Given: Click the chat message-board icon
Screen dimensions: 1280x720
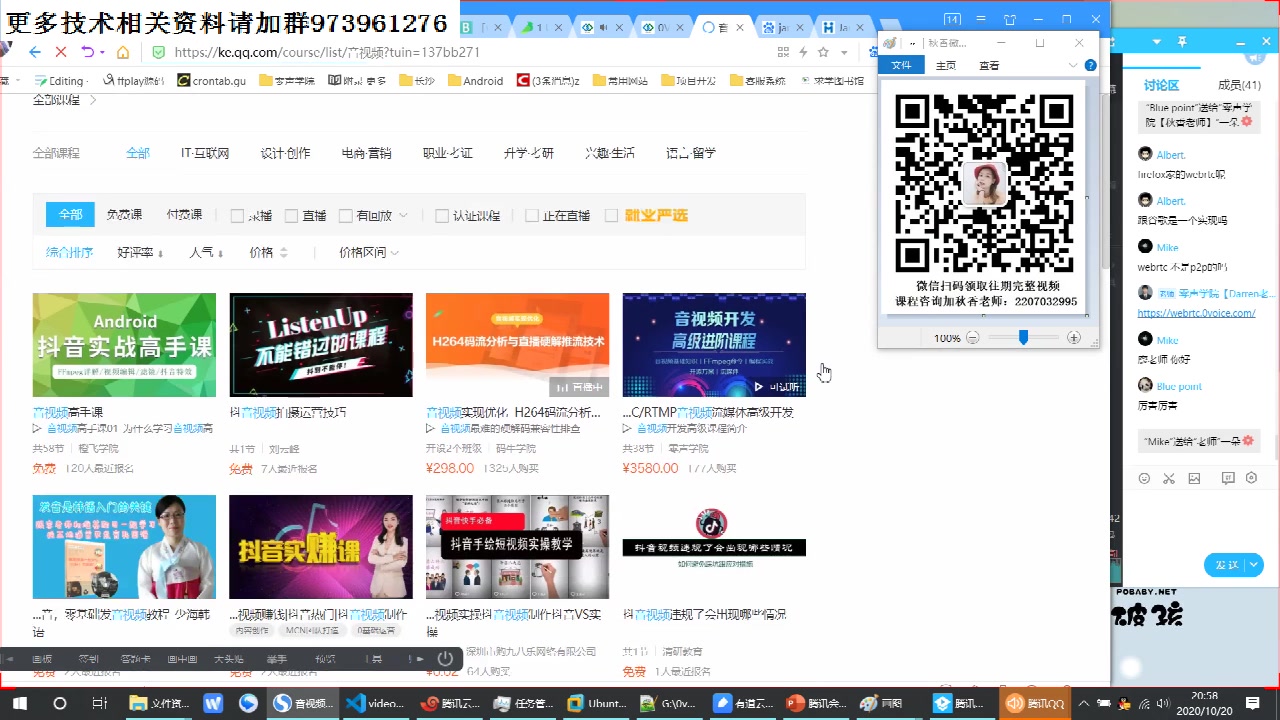Looking at the screenshot, I should 1228,479.
